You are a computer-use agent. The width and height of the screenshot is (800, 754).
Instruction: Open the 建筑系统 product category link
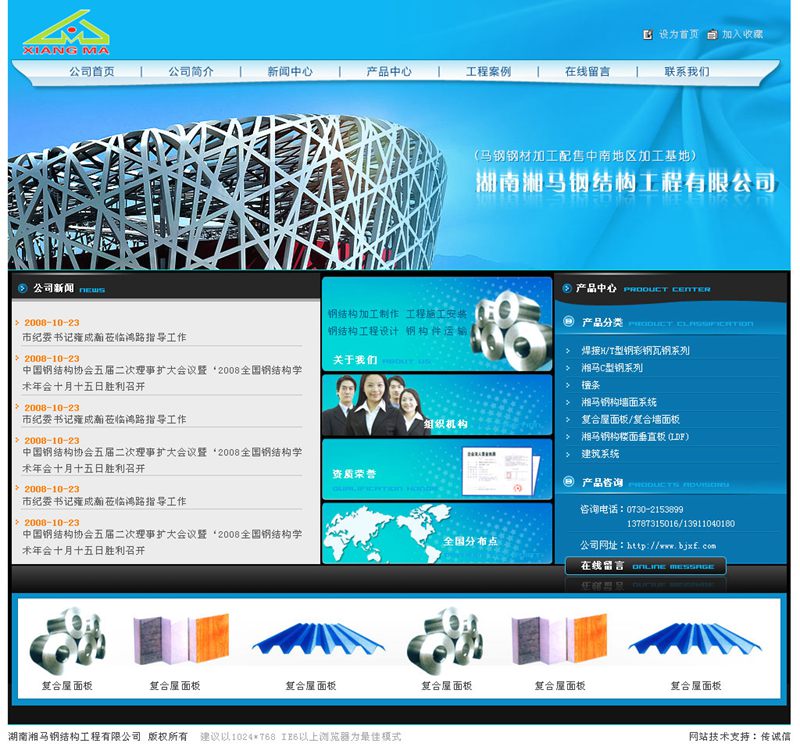[x=600, y=454]
